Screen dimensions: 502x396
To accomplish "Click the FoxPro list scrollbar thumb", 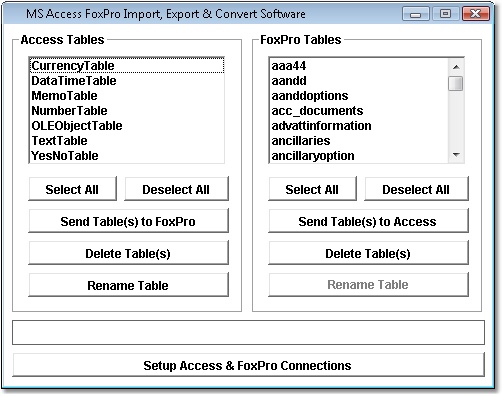I will 456,83.
